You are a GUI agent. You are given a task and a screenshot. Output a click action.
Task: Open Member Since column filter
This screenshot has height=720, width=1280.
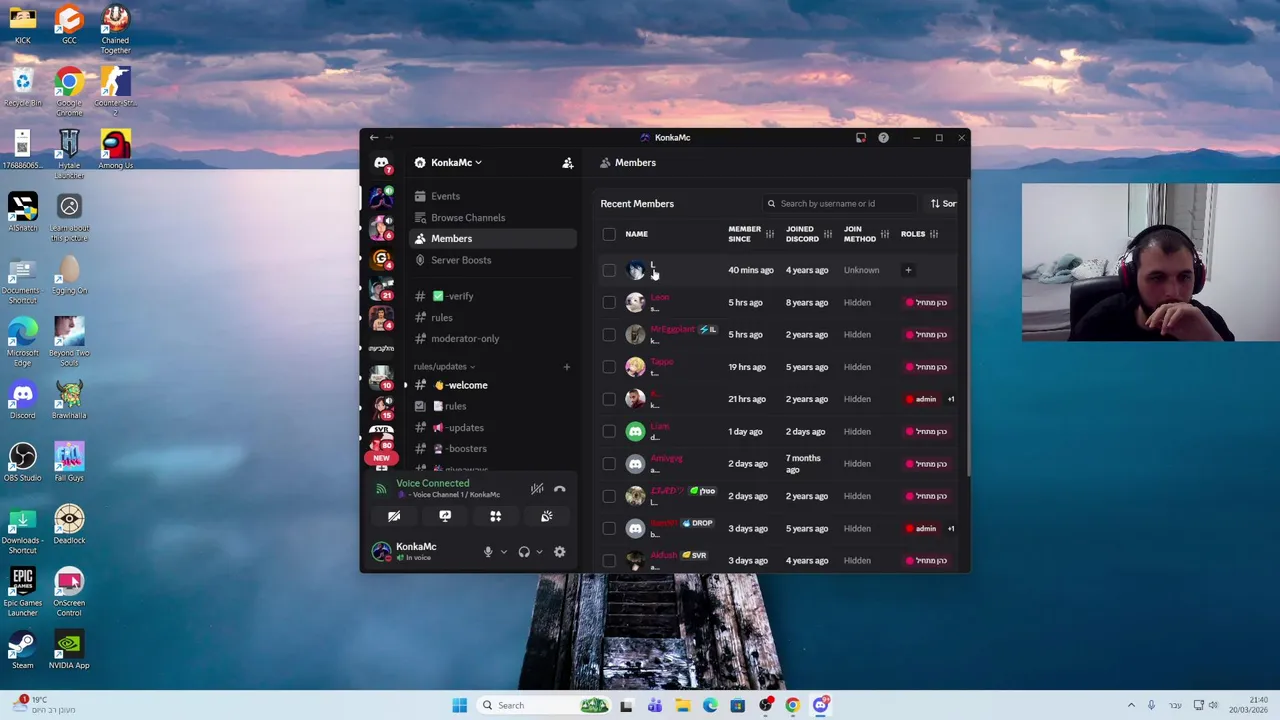pos(770,234)
